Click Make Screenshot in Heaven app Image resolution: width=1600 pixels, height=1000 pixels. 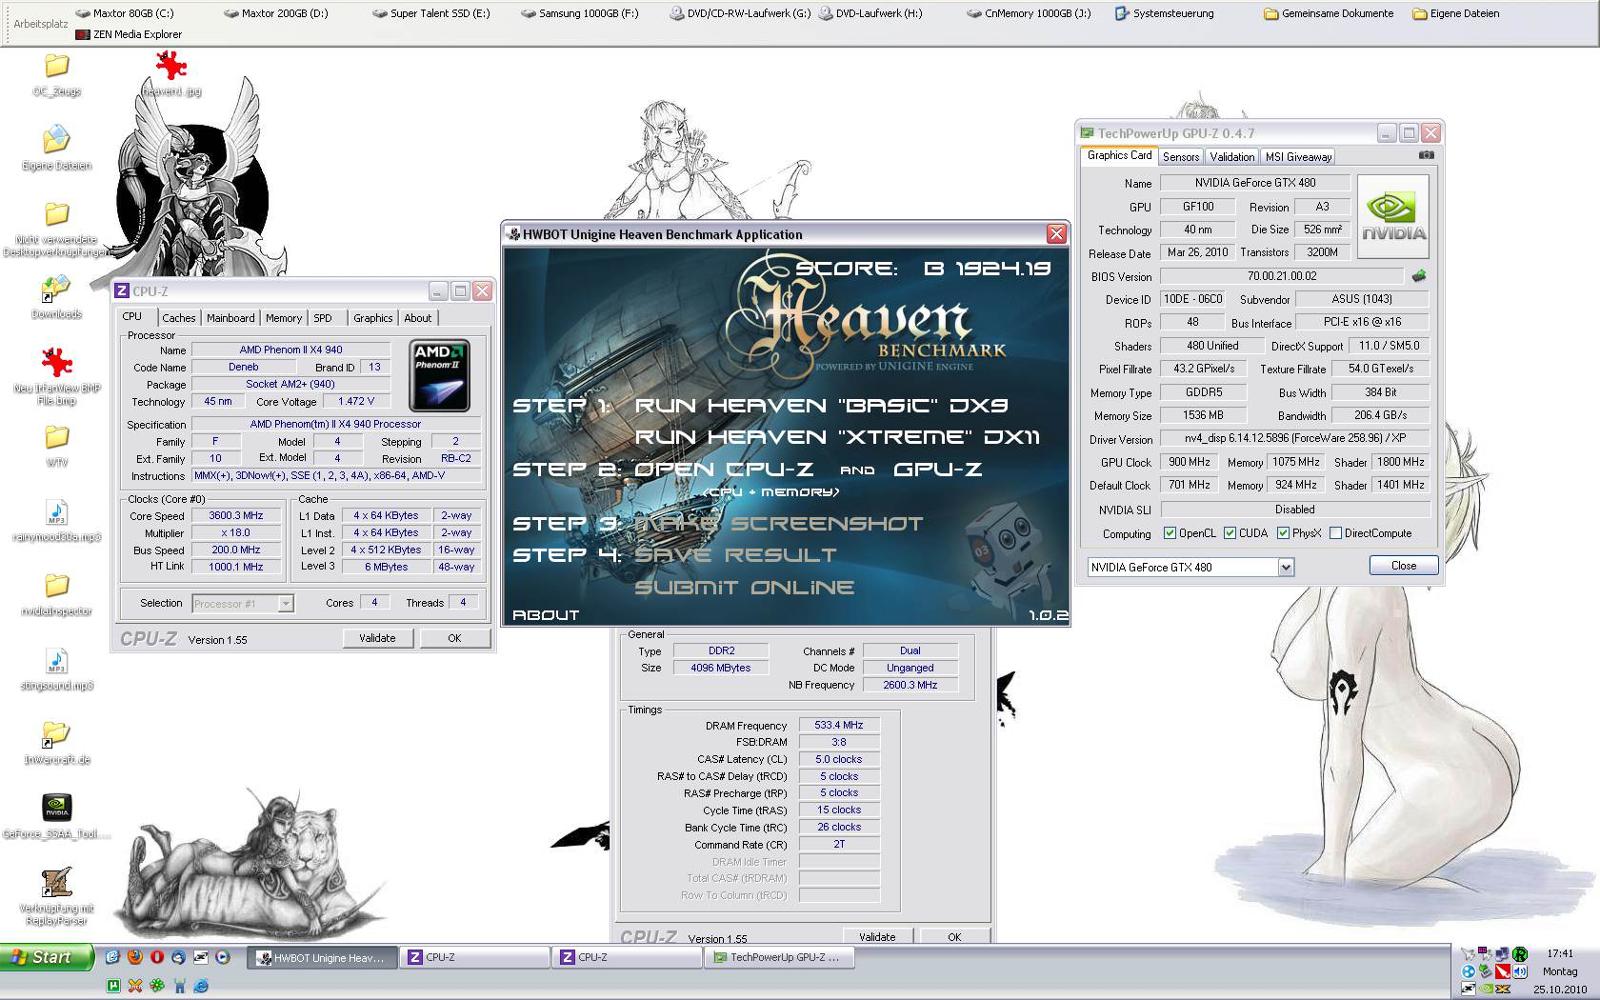pos(778,523)
